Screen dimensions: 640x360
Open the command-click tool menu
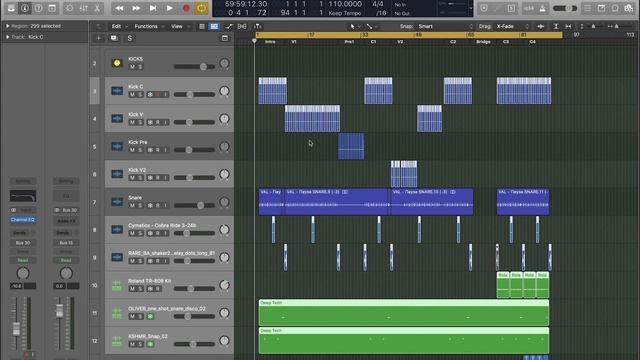tap(371, 27)
